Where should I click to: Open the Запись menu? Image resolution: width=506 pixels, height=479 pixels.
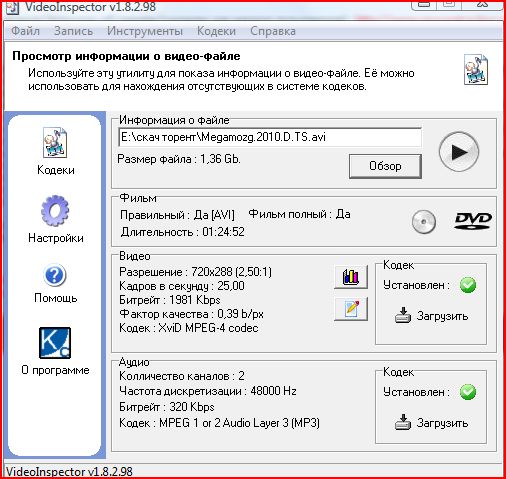click(73, 31)
